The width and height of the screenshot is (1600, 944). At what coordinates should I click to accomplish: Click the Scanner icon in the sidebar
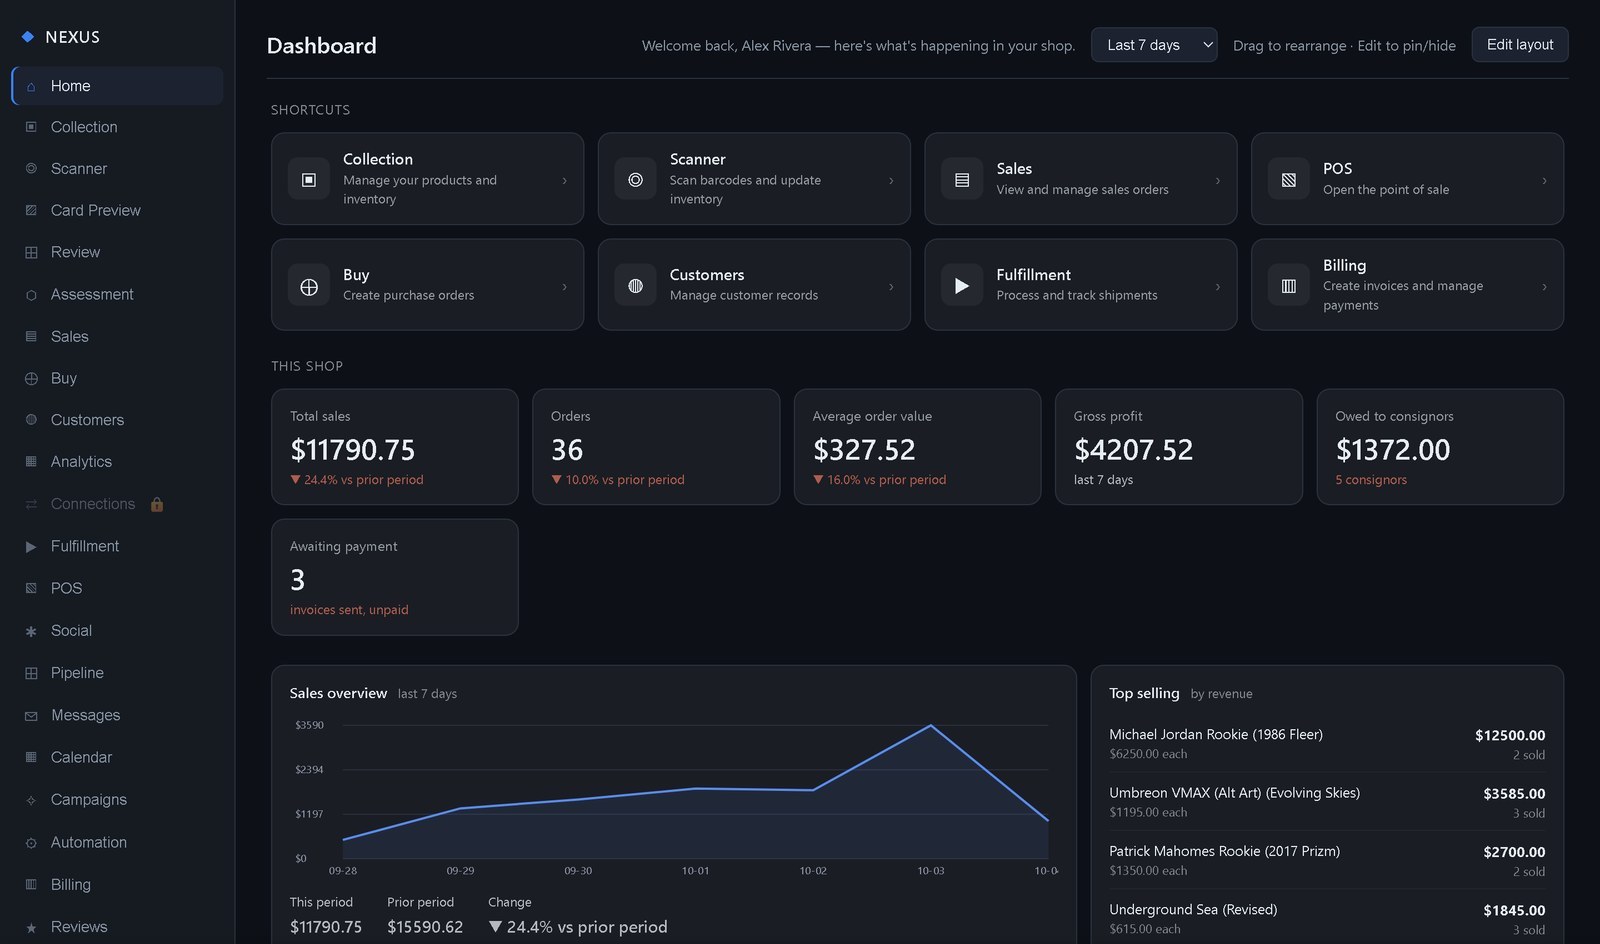[x=31, y=169]
